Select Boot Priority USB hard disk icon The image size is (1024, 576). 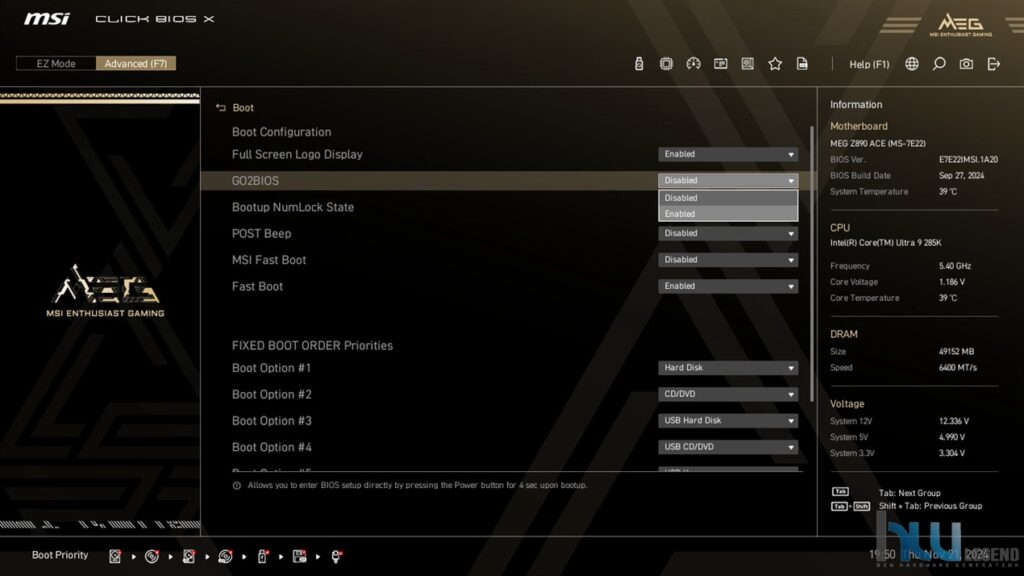pos(189,556)
